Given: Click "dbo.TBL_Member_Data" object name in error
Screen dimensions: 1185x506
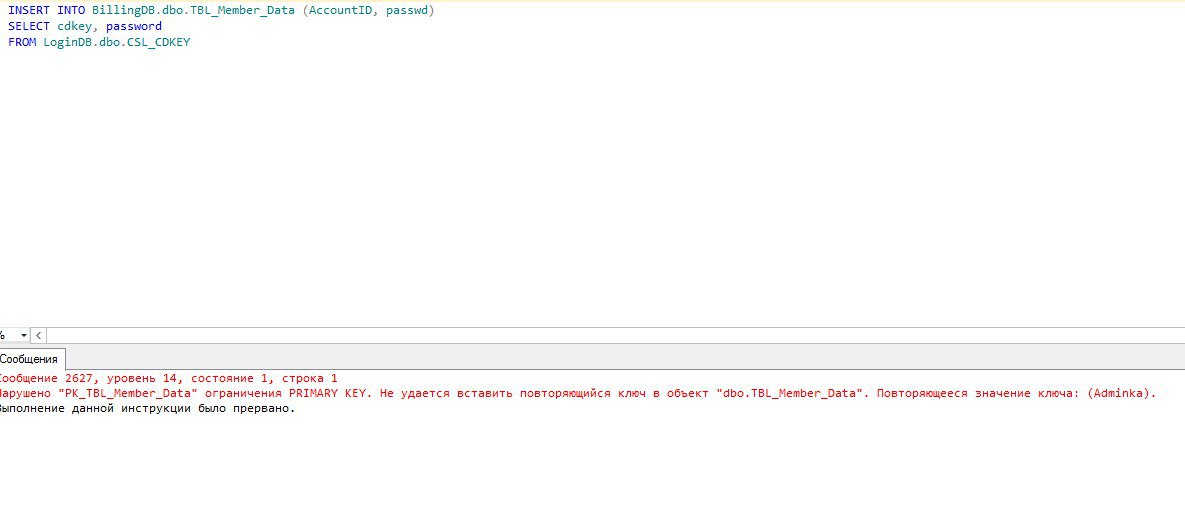Looking at the screenshot, I should pyautogui.click(x=791, y=393).
